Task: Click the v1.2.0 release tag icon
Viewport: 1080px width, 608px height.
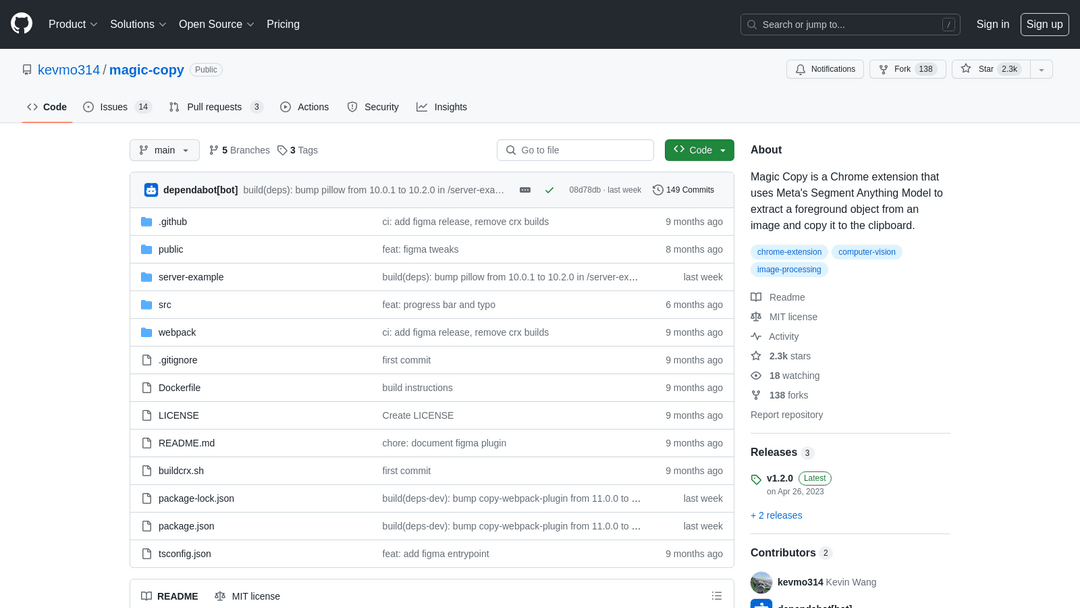Action: 756,479
